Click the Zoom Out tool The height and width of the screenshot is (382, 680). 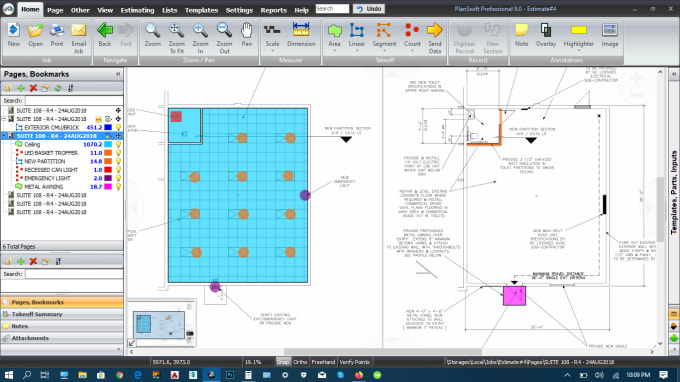(x=224, y=38)
